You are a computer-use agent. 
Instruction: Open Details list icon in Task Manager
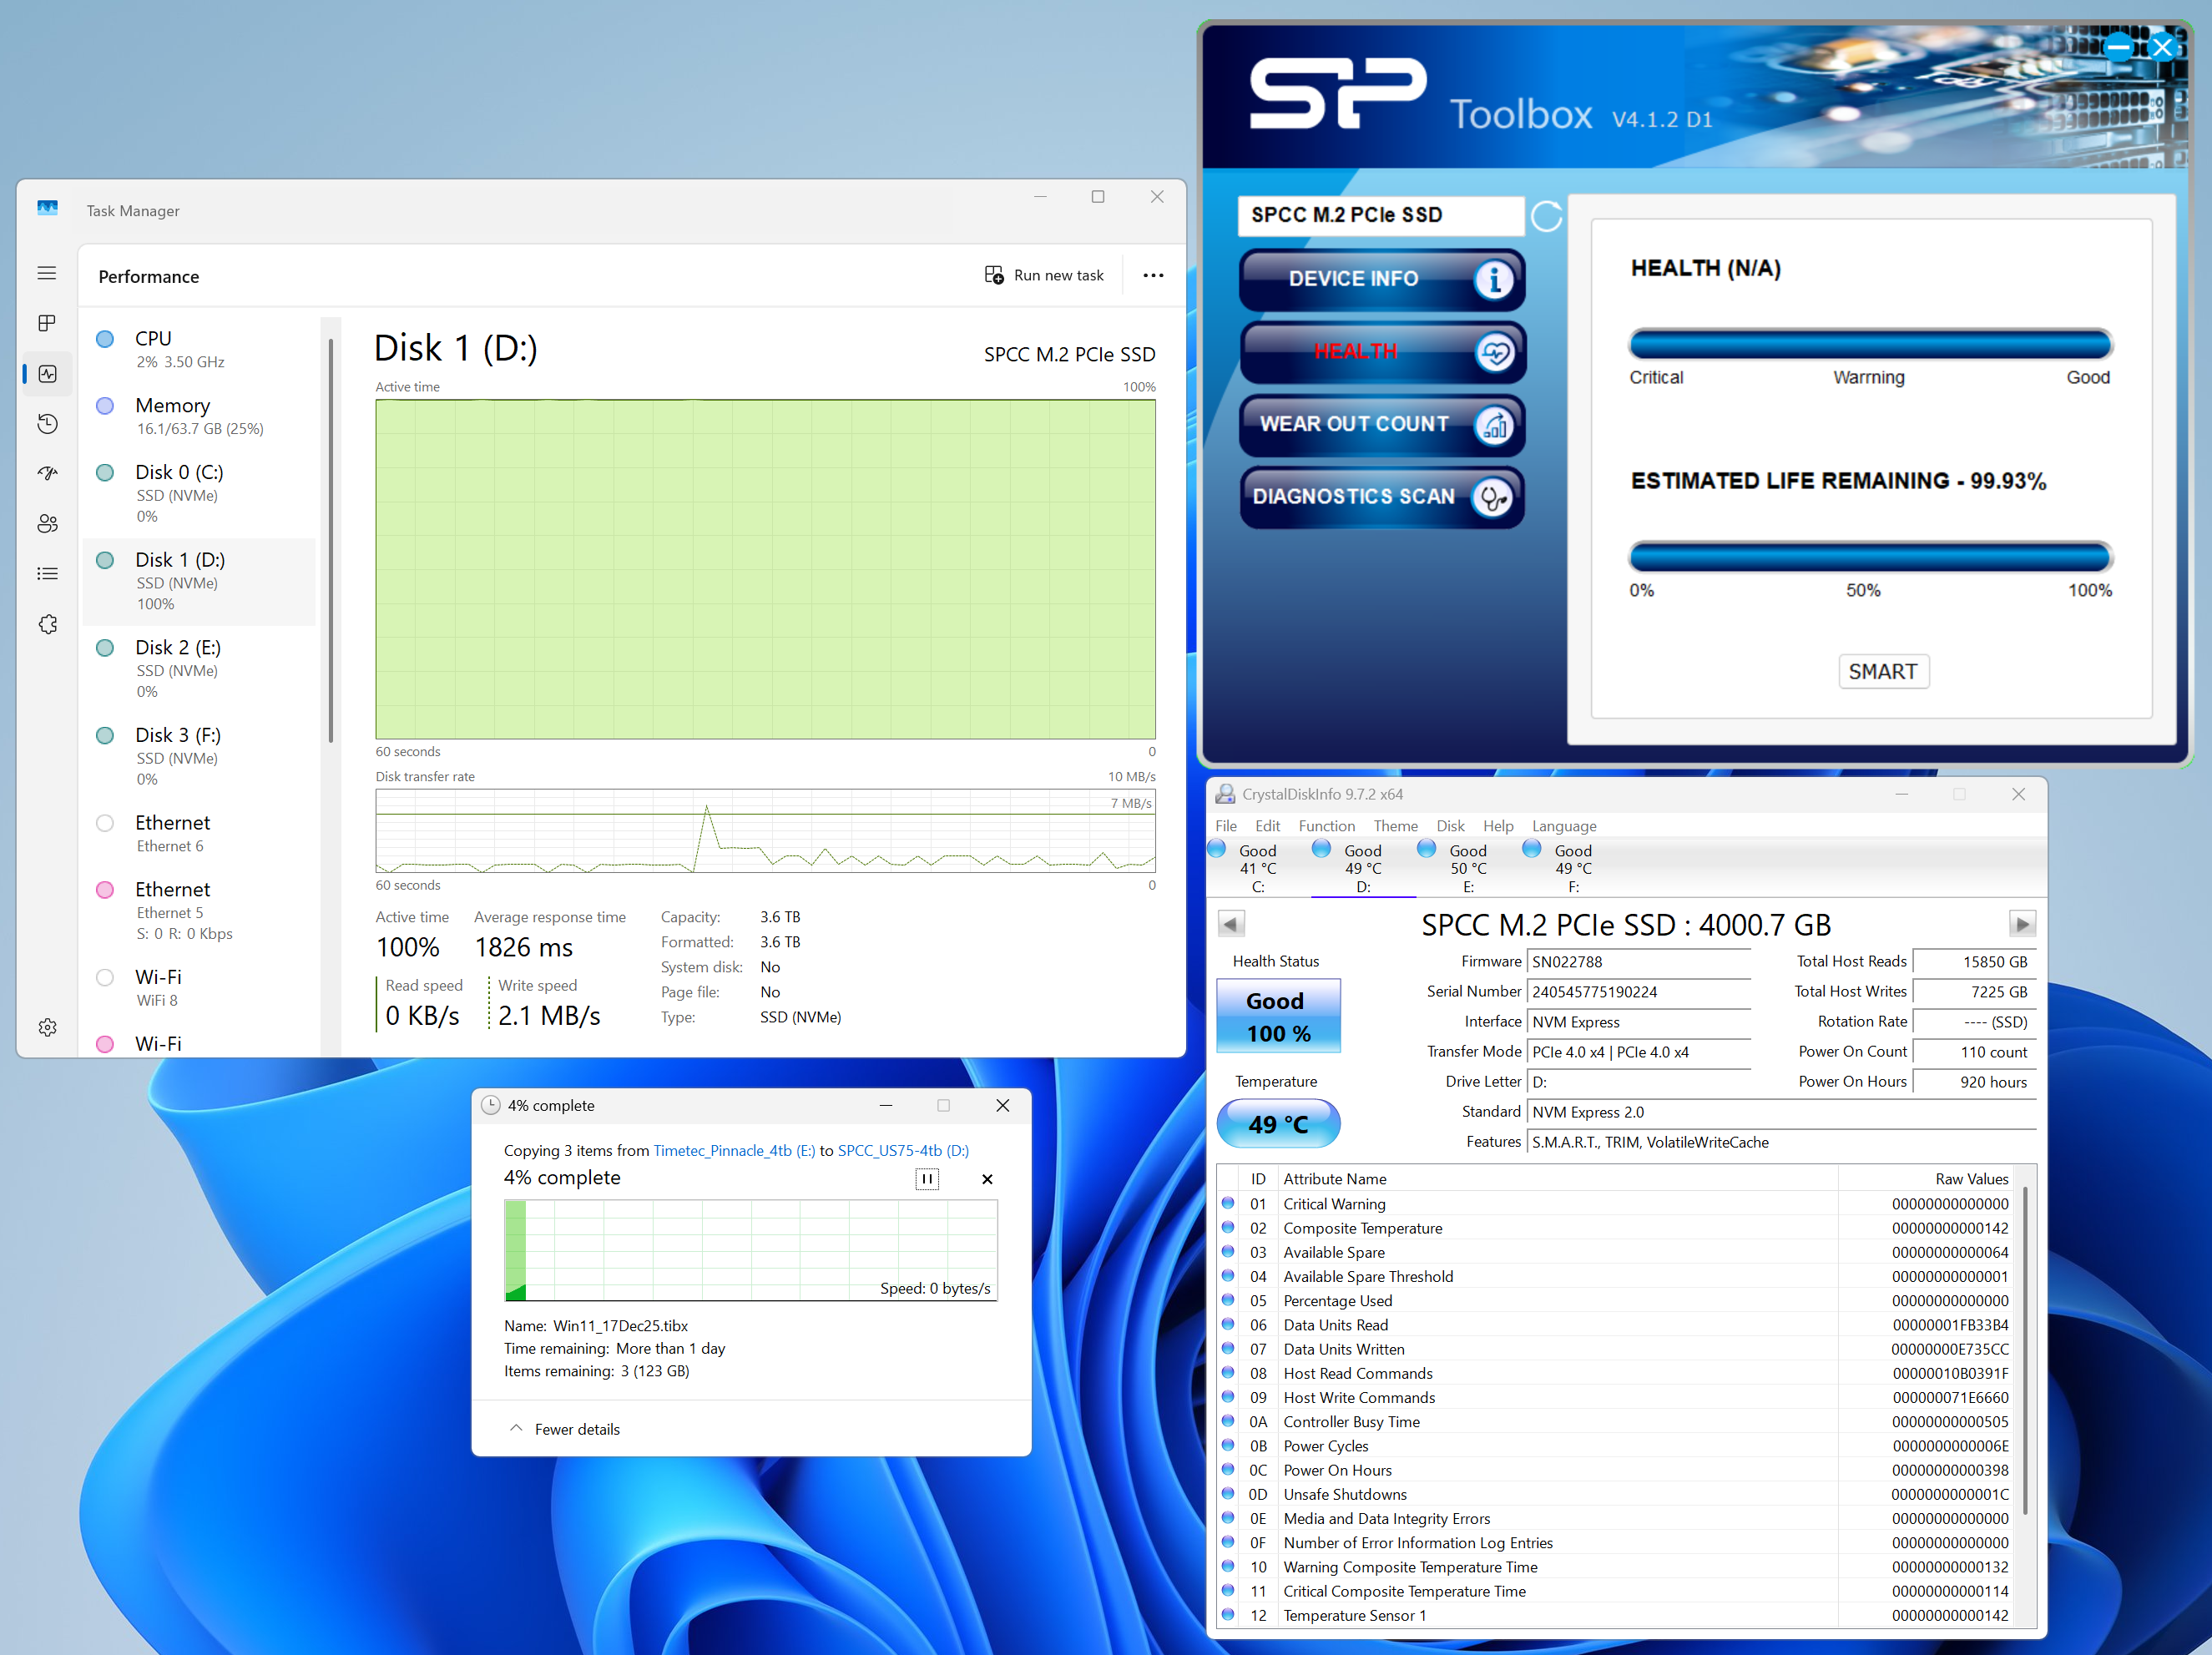47,574
